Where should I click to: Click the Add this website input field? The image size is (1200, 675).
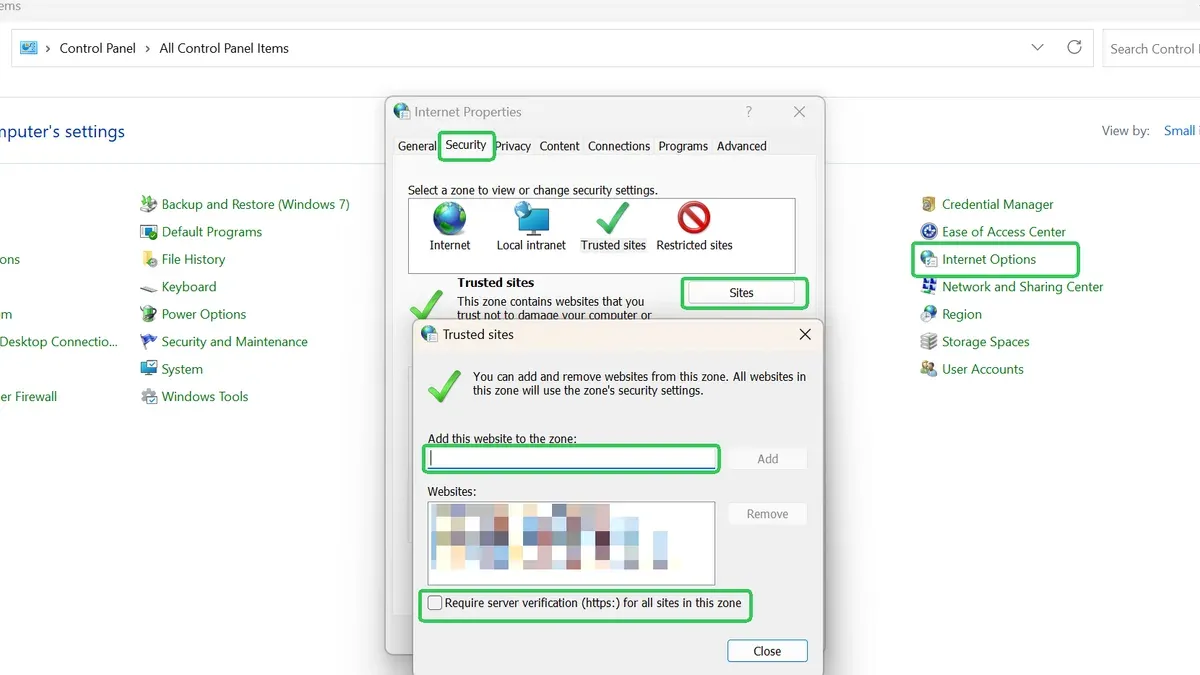pyautogui.click(x=572, y=459)
